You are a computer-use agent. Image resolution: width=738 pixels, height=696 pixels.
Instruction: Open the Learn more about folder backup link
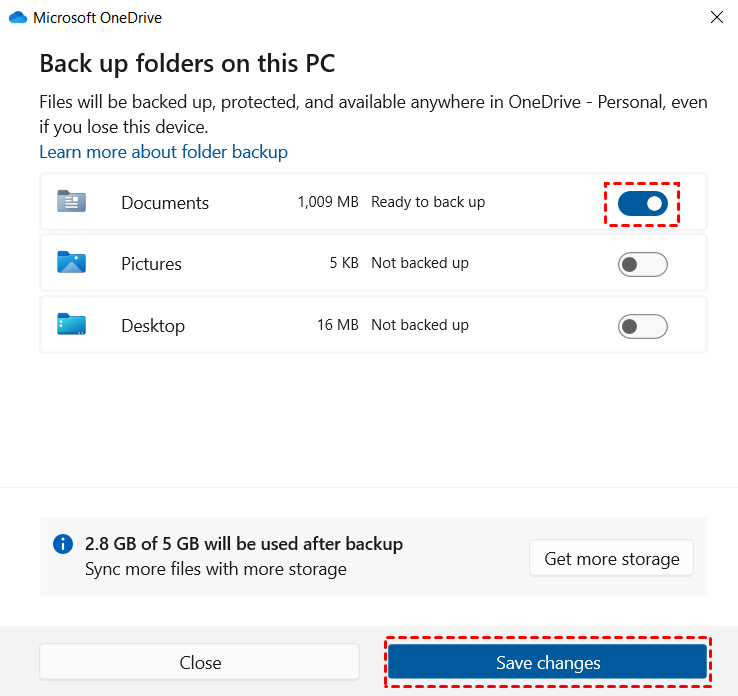pos(163,152)
